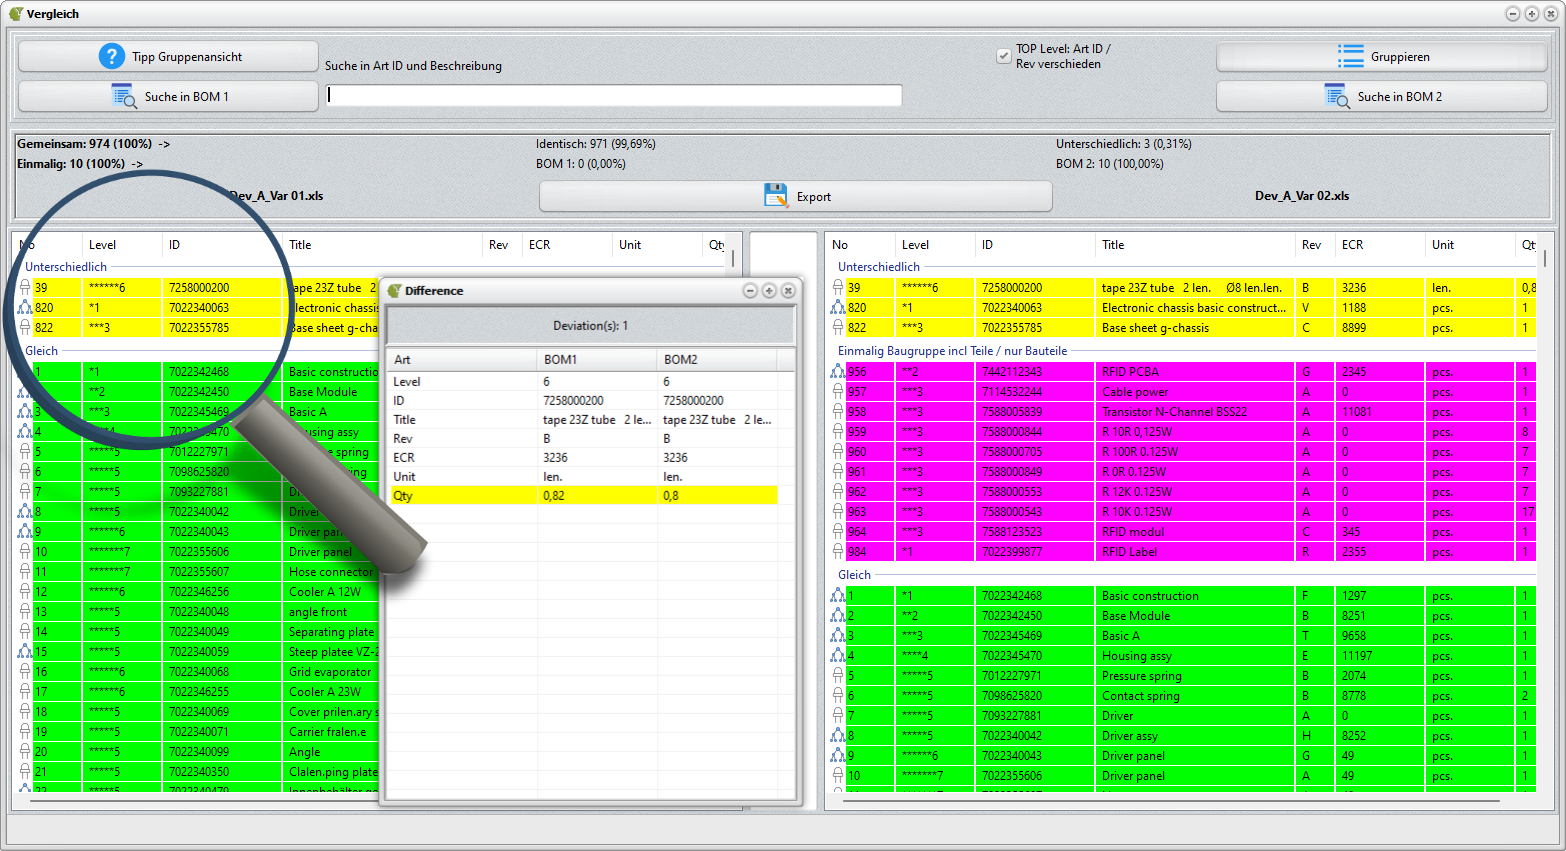Collapse the right Unterschiedlich group
Viewport: 1566px width, 851px height.
click(878, 267)
